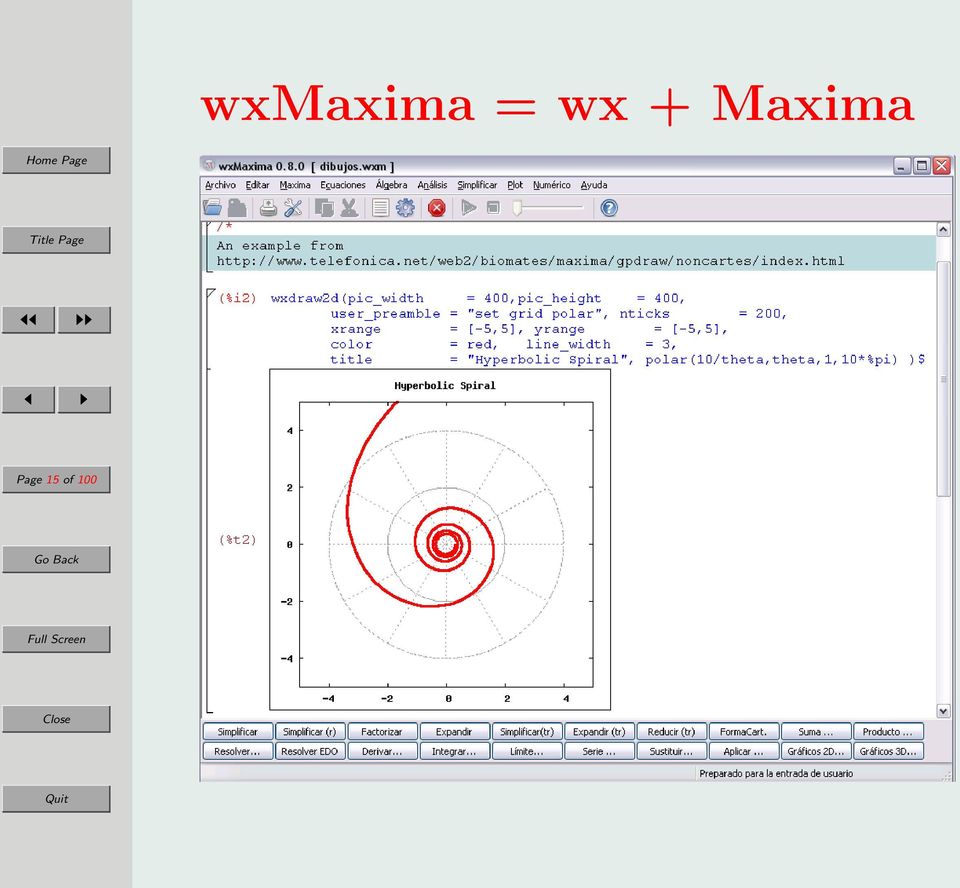Open the Simplificar menu
960x888 pixels.
coord(477,185)
